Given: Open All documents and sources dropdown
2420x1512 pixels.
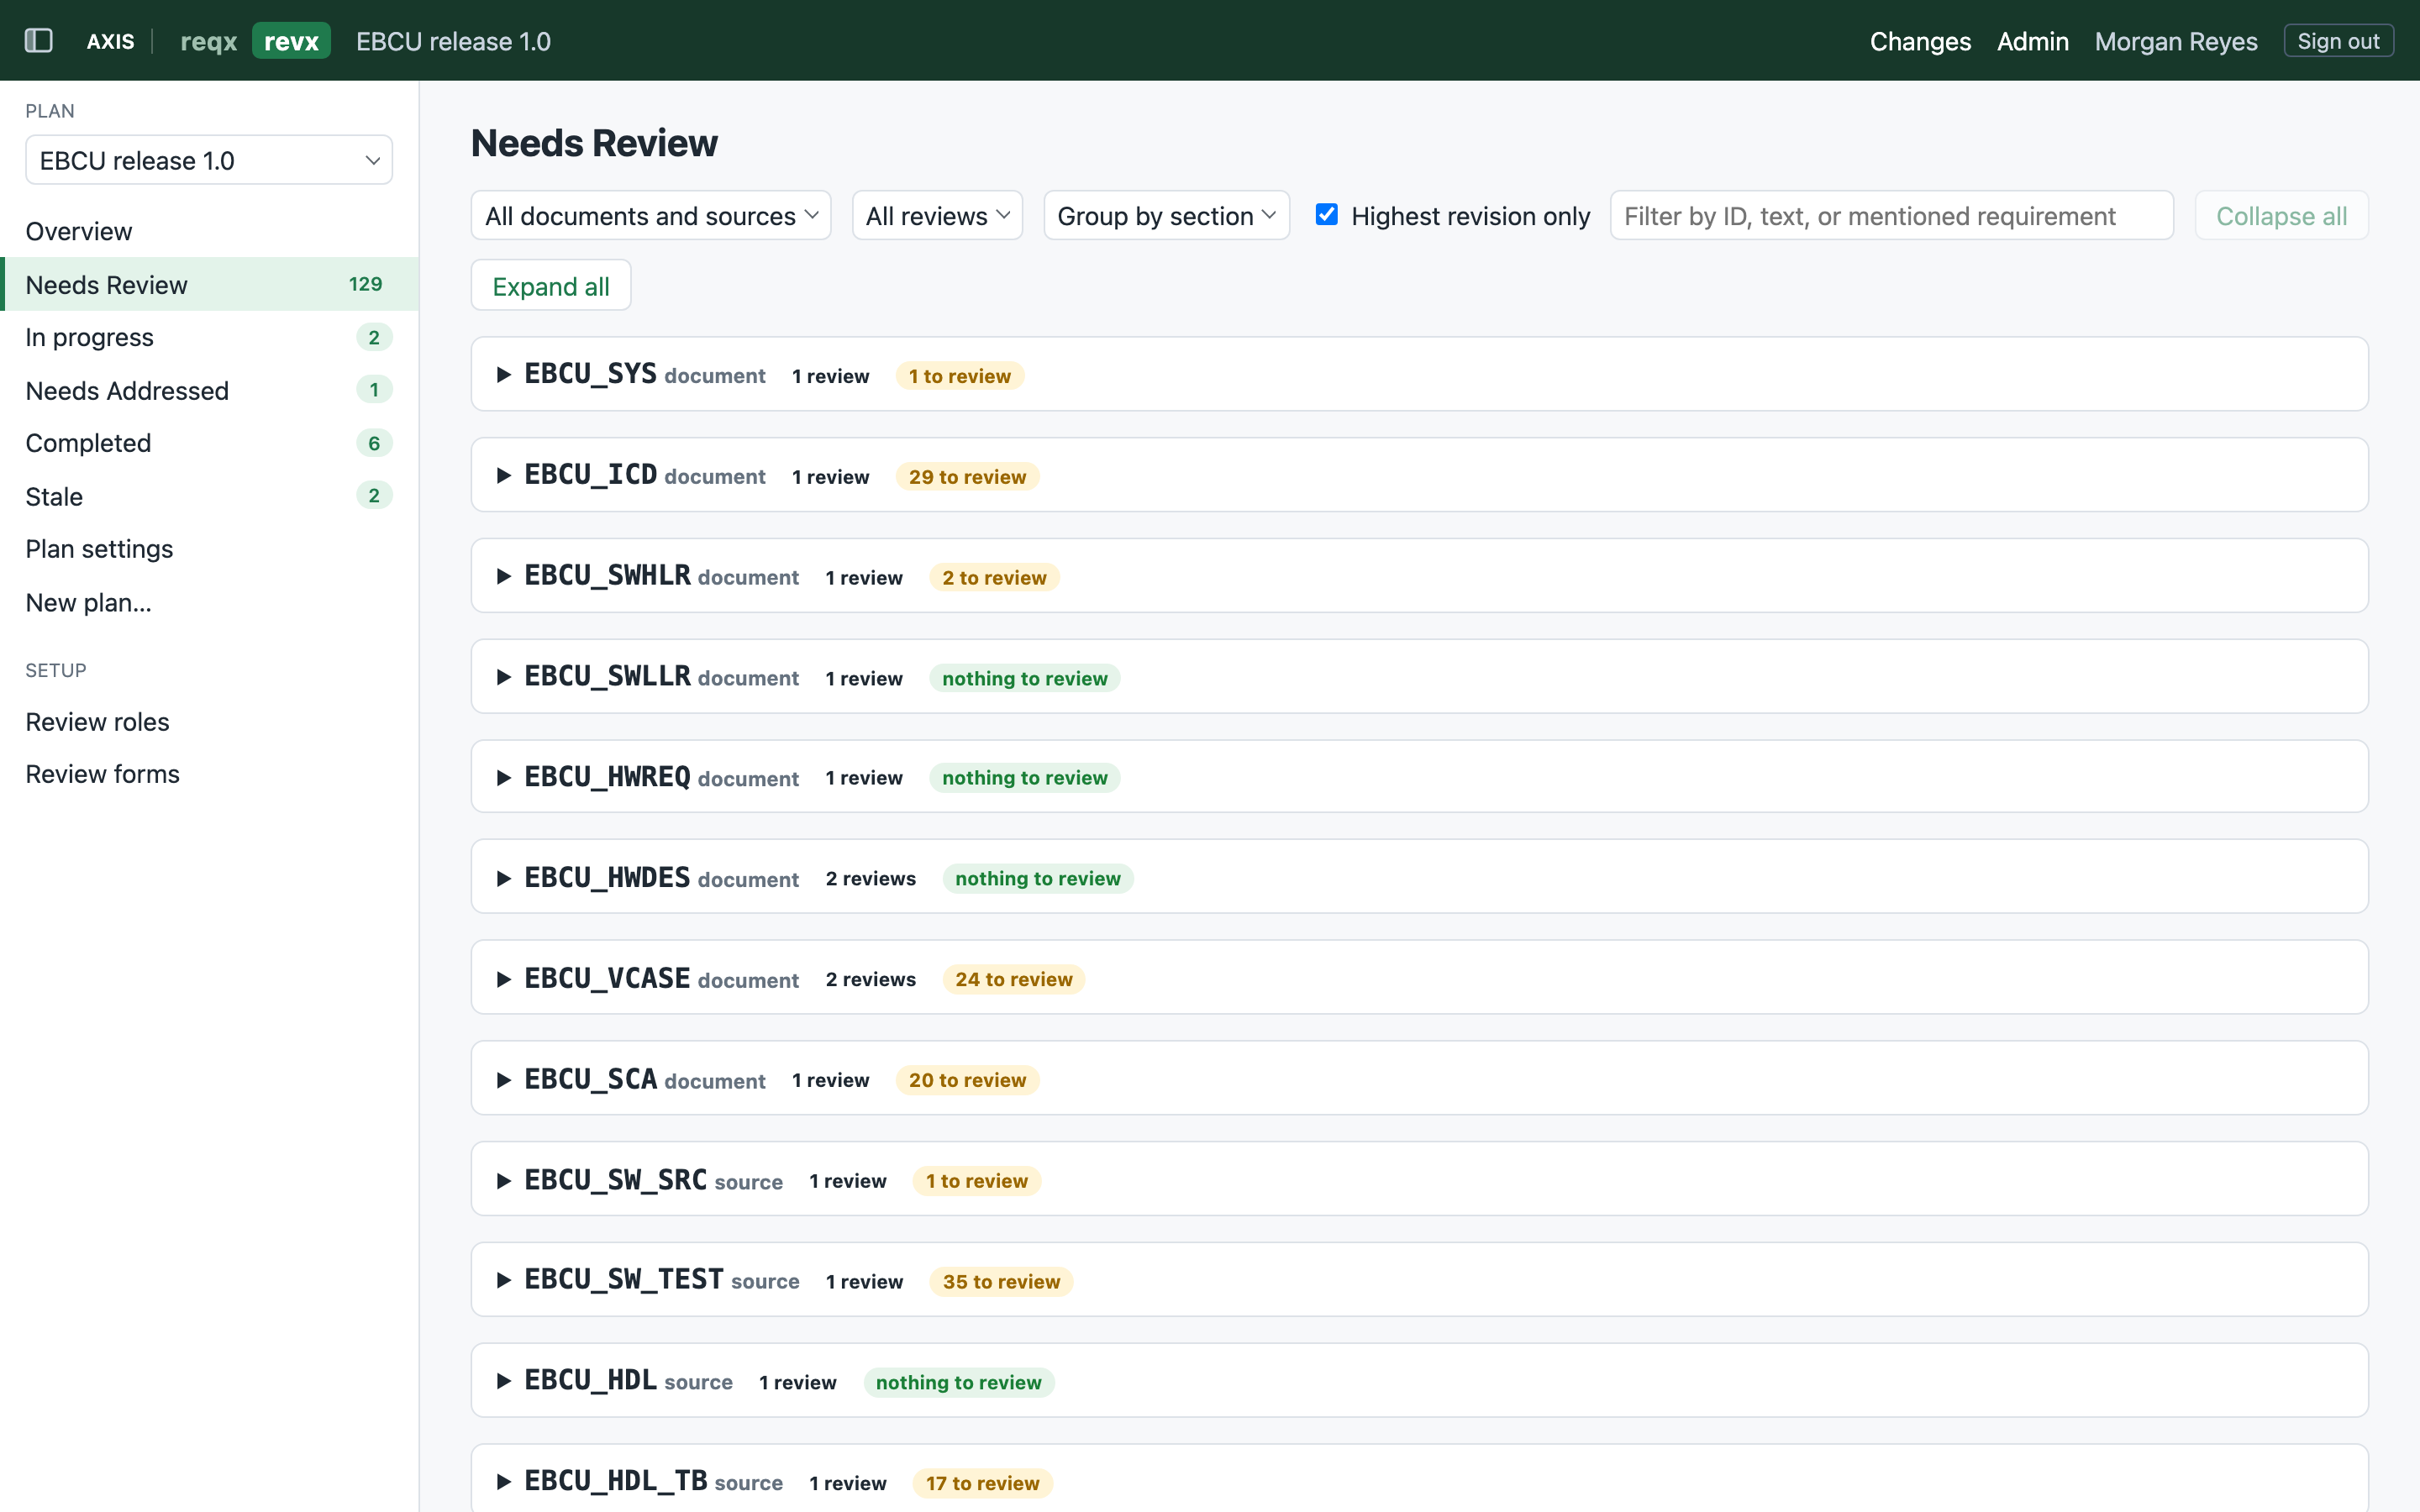Looking at the screenshot, I should (651, 216).
